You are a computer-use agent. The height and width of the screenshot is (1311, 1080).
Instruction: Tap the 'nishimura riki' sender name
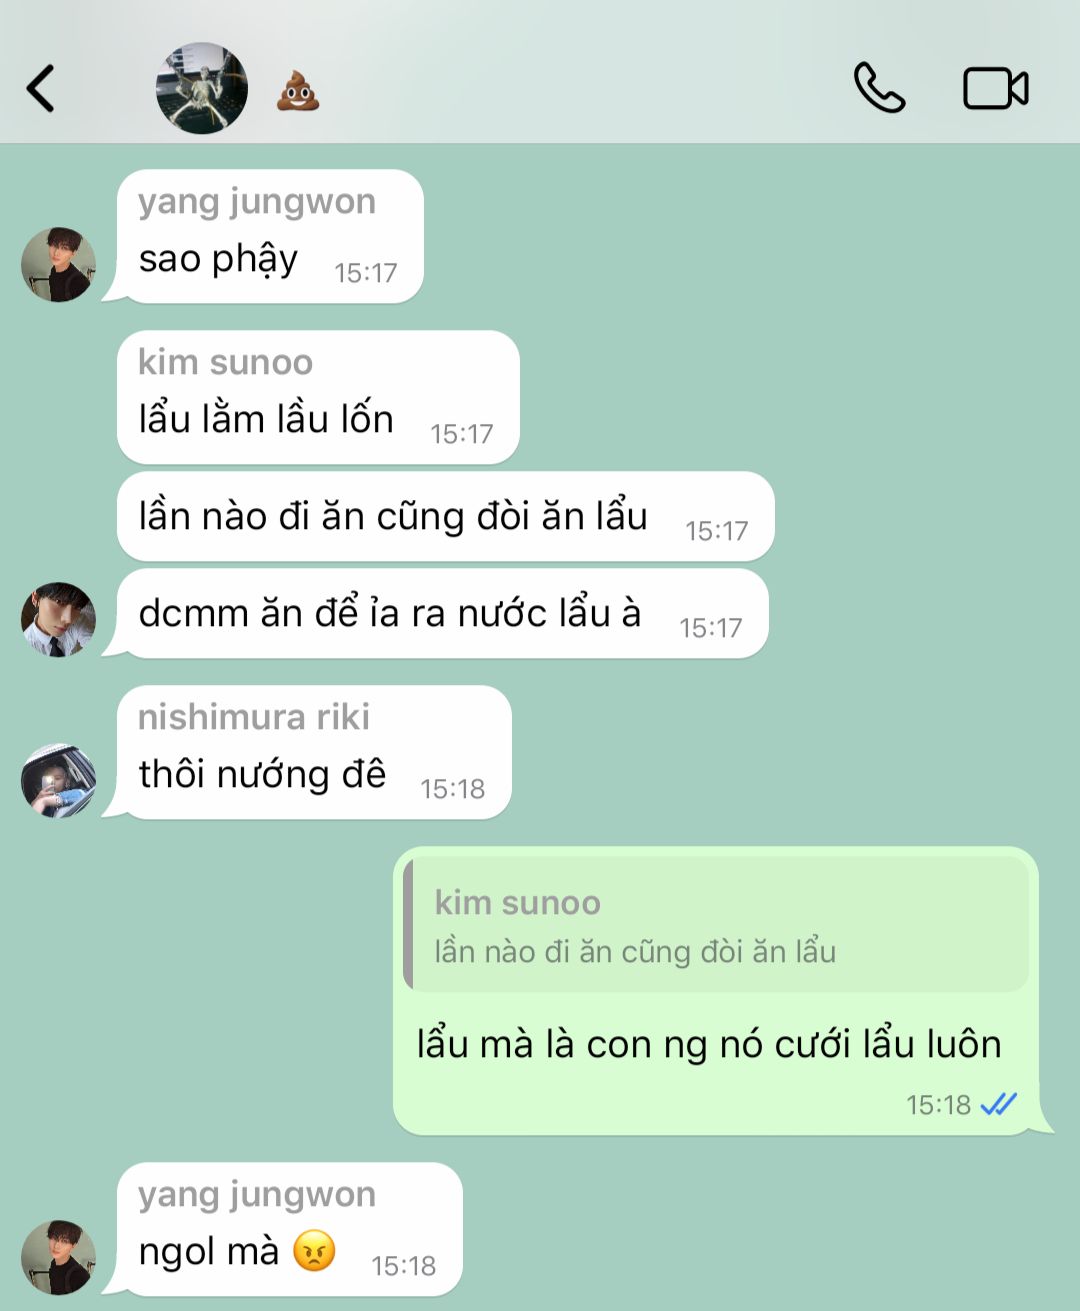click(254, 717)
